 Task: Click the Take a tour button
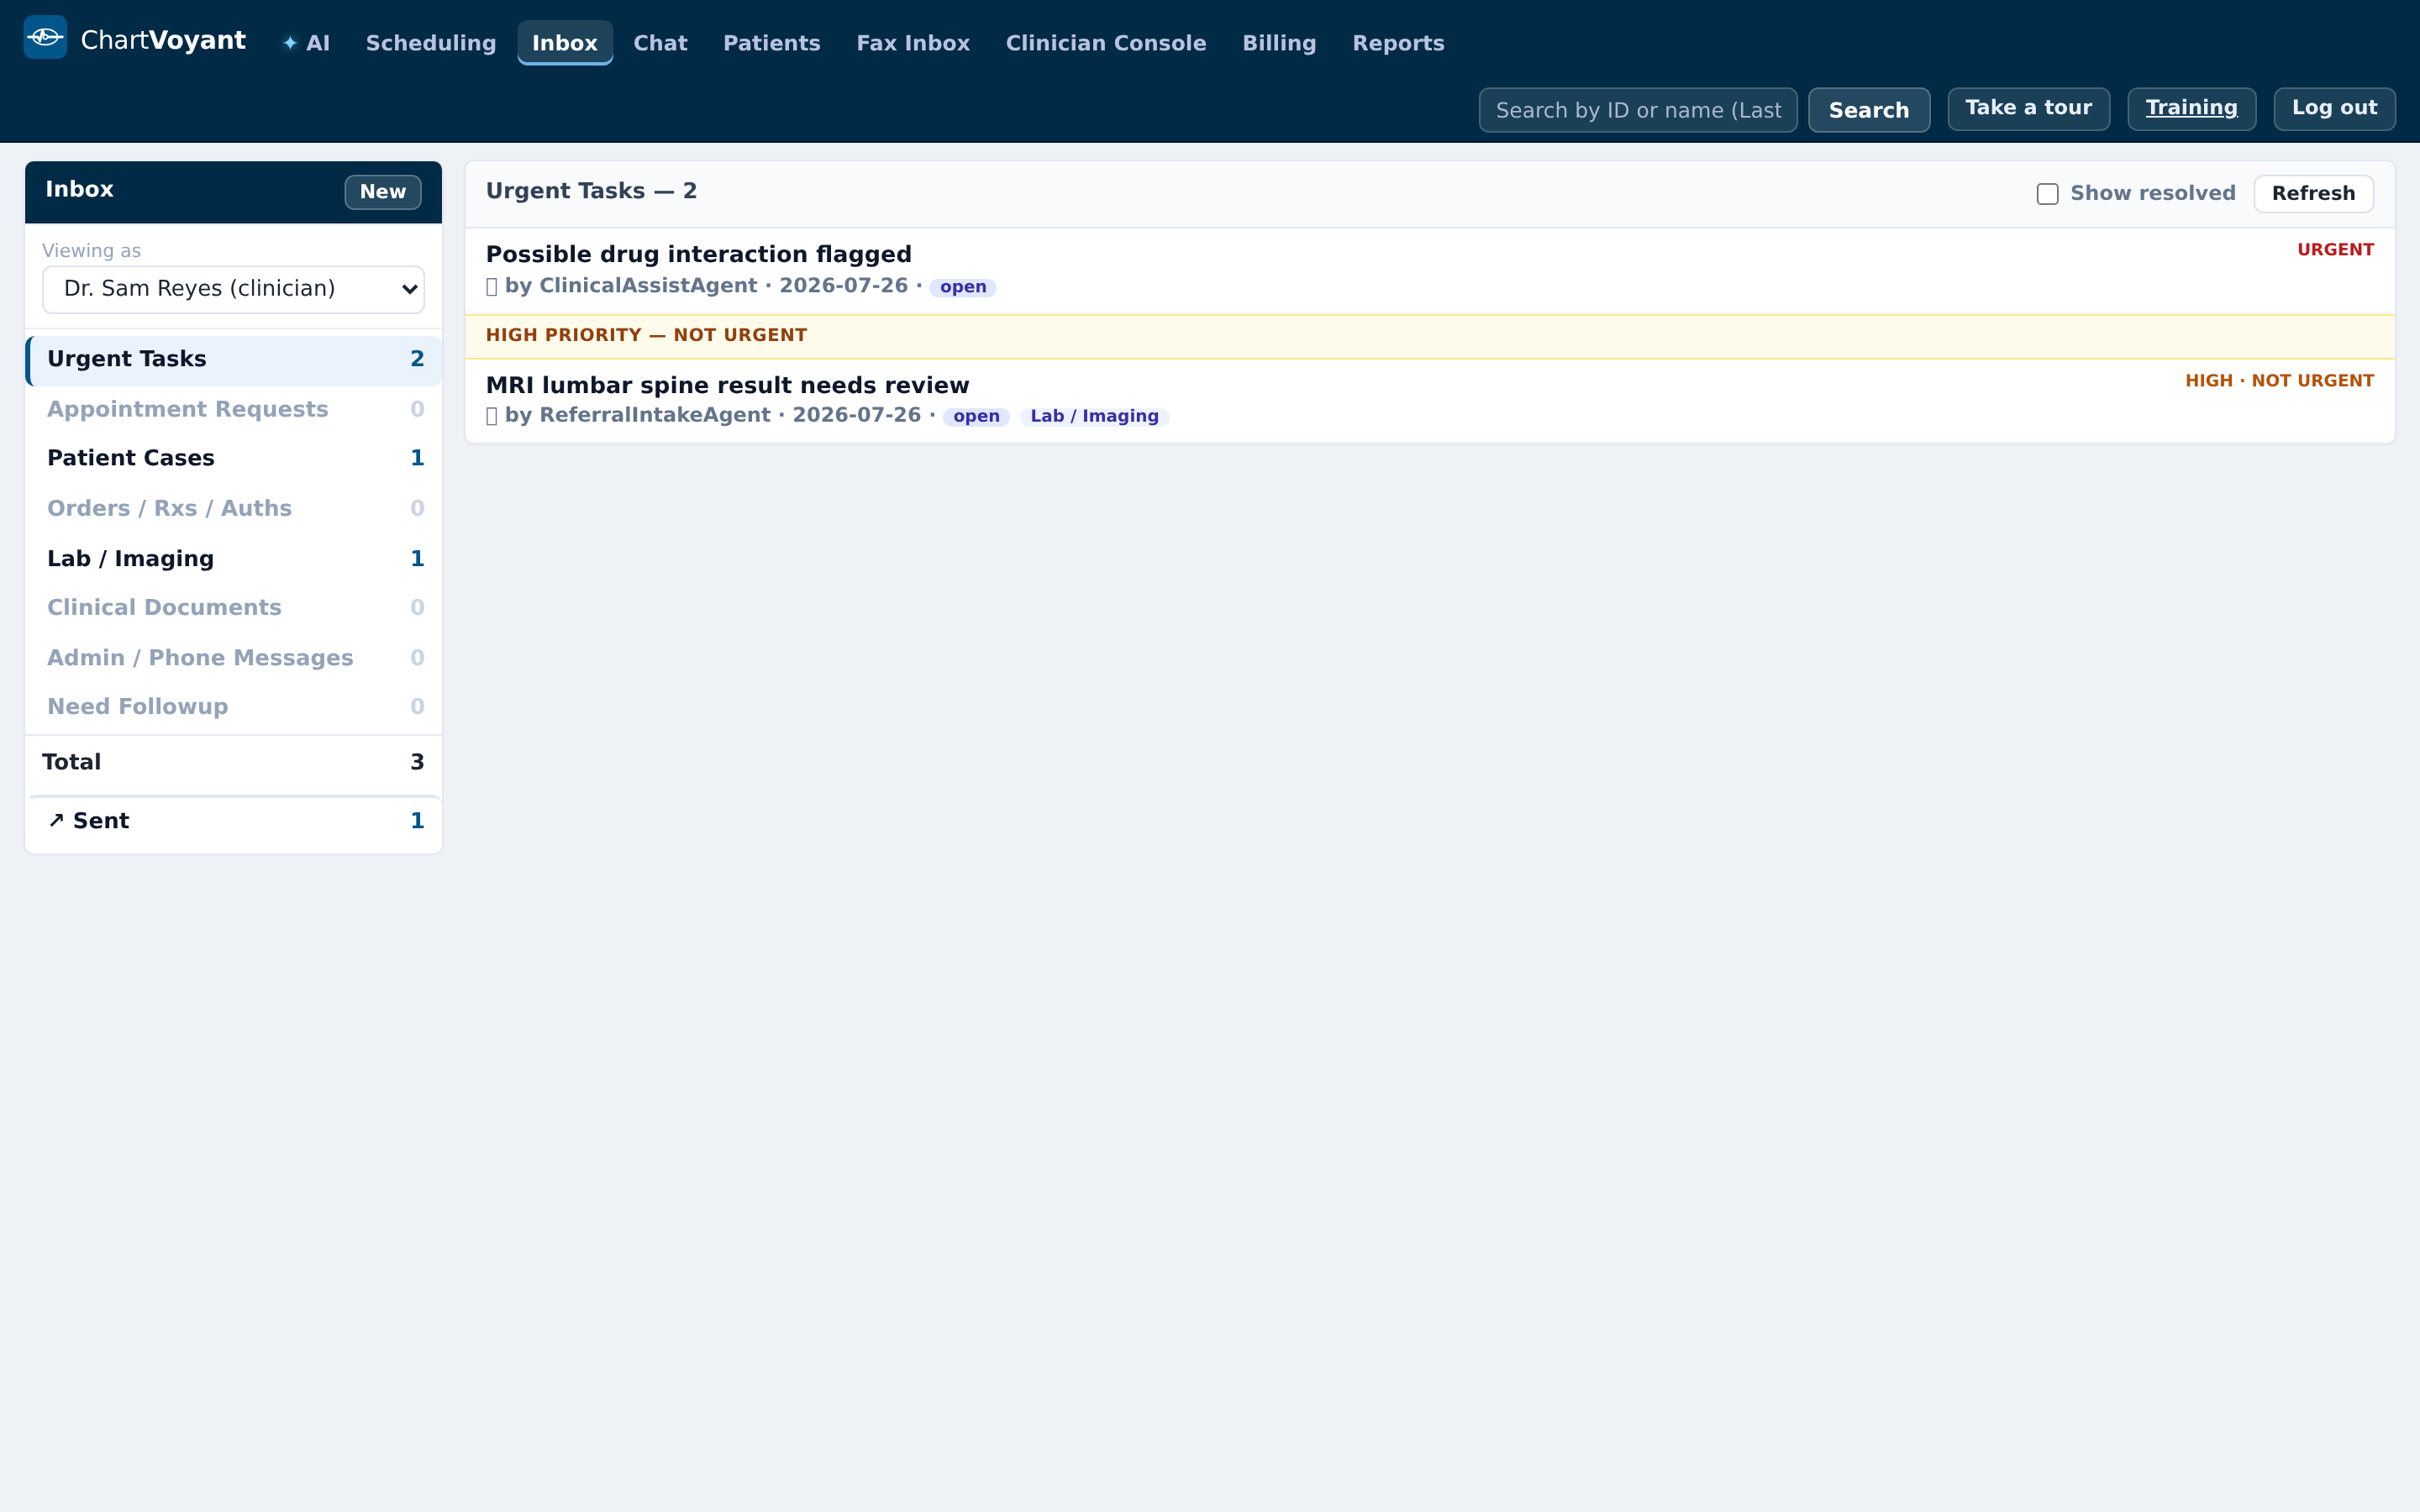pos(2028,108)
